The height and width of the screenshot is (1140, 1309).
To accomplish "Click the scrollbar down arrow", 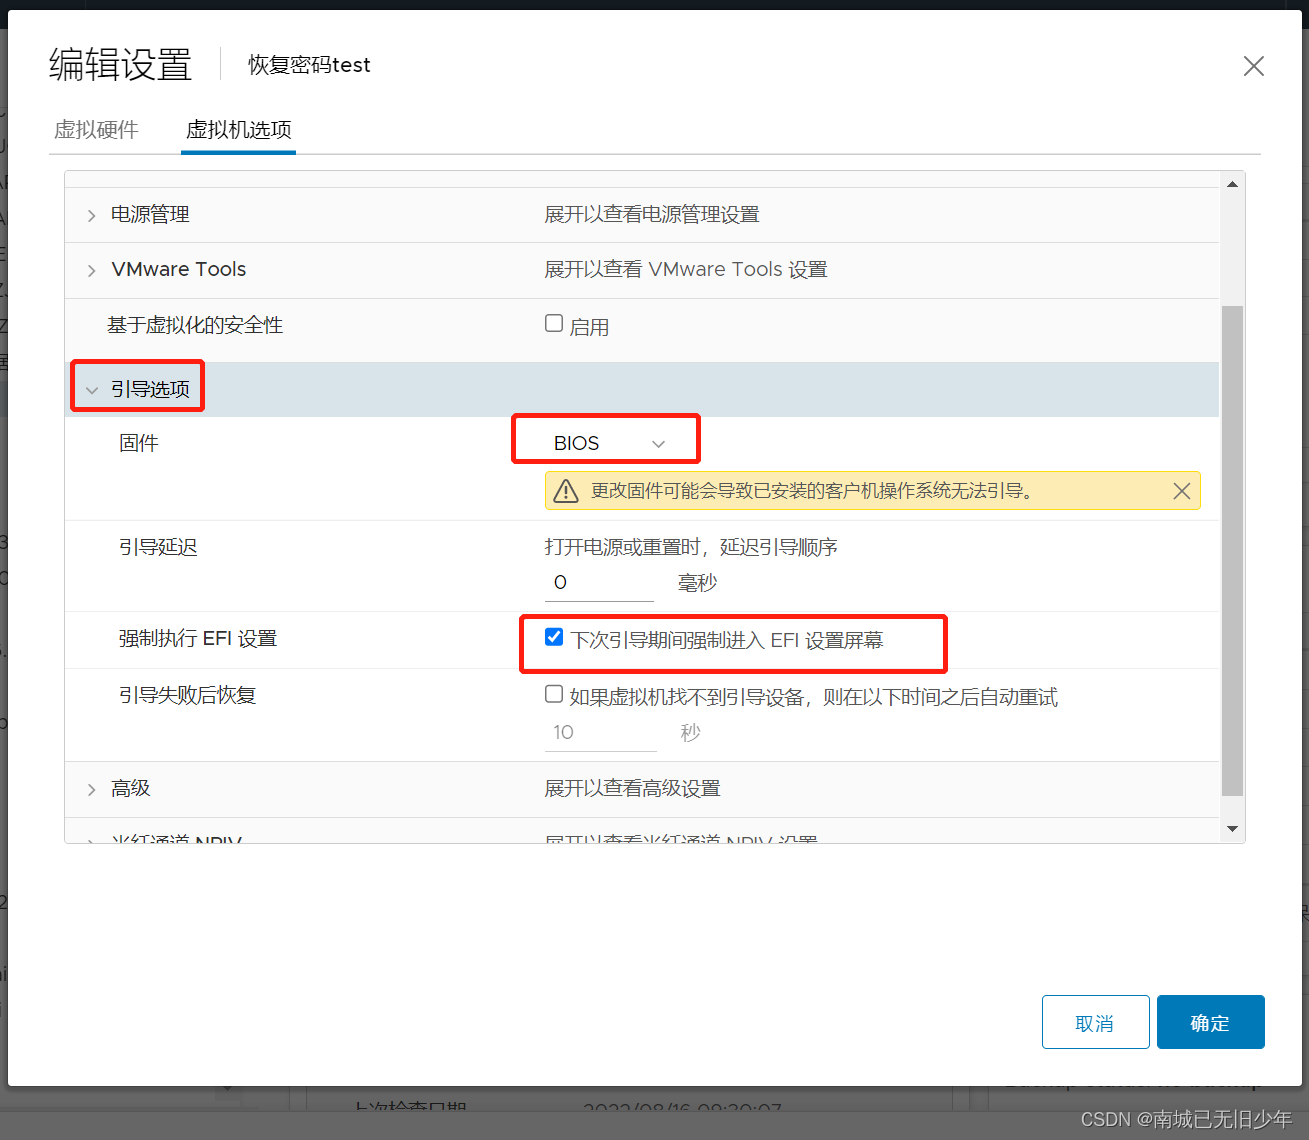I will (1232, 829).
